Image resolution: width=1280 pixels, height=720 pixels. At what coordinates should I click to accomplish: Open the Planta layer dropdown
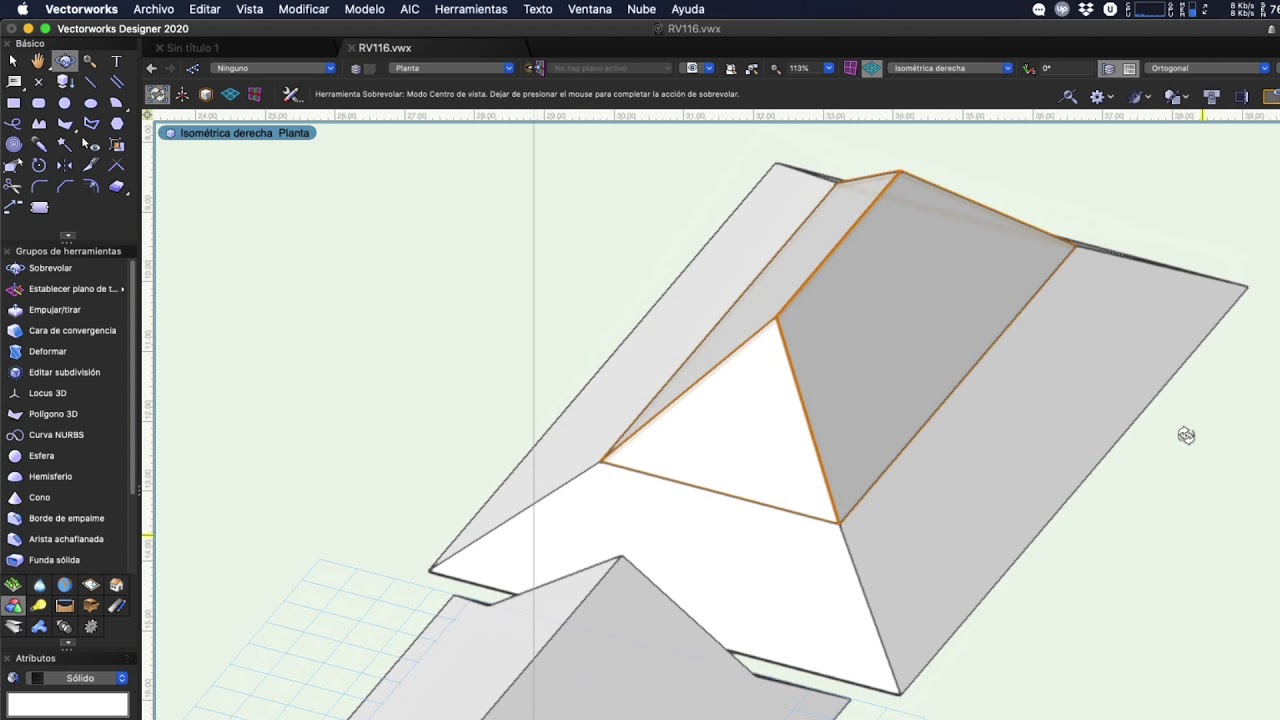pyautogui.click(x=452, y=68)
